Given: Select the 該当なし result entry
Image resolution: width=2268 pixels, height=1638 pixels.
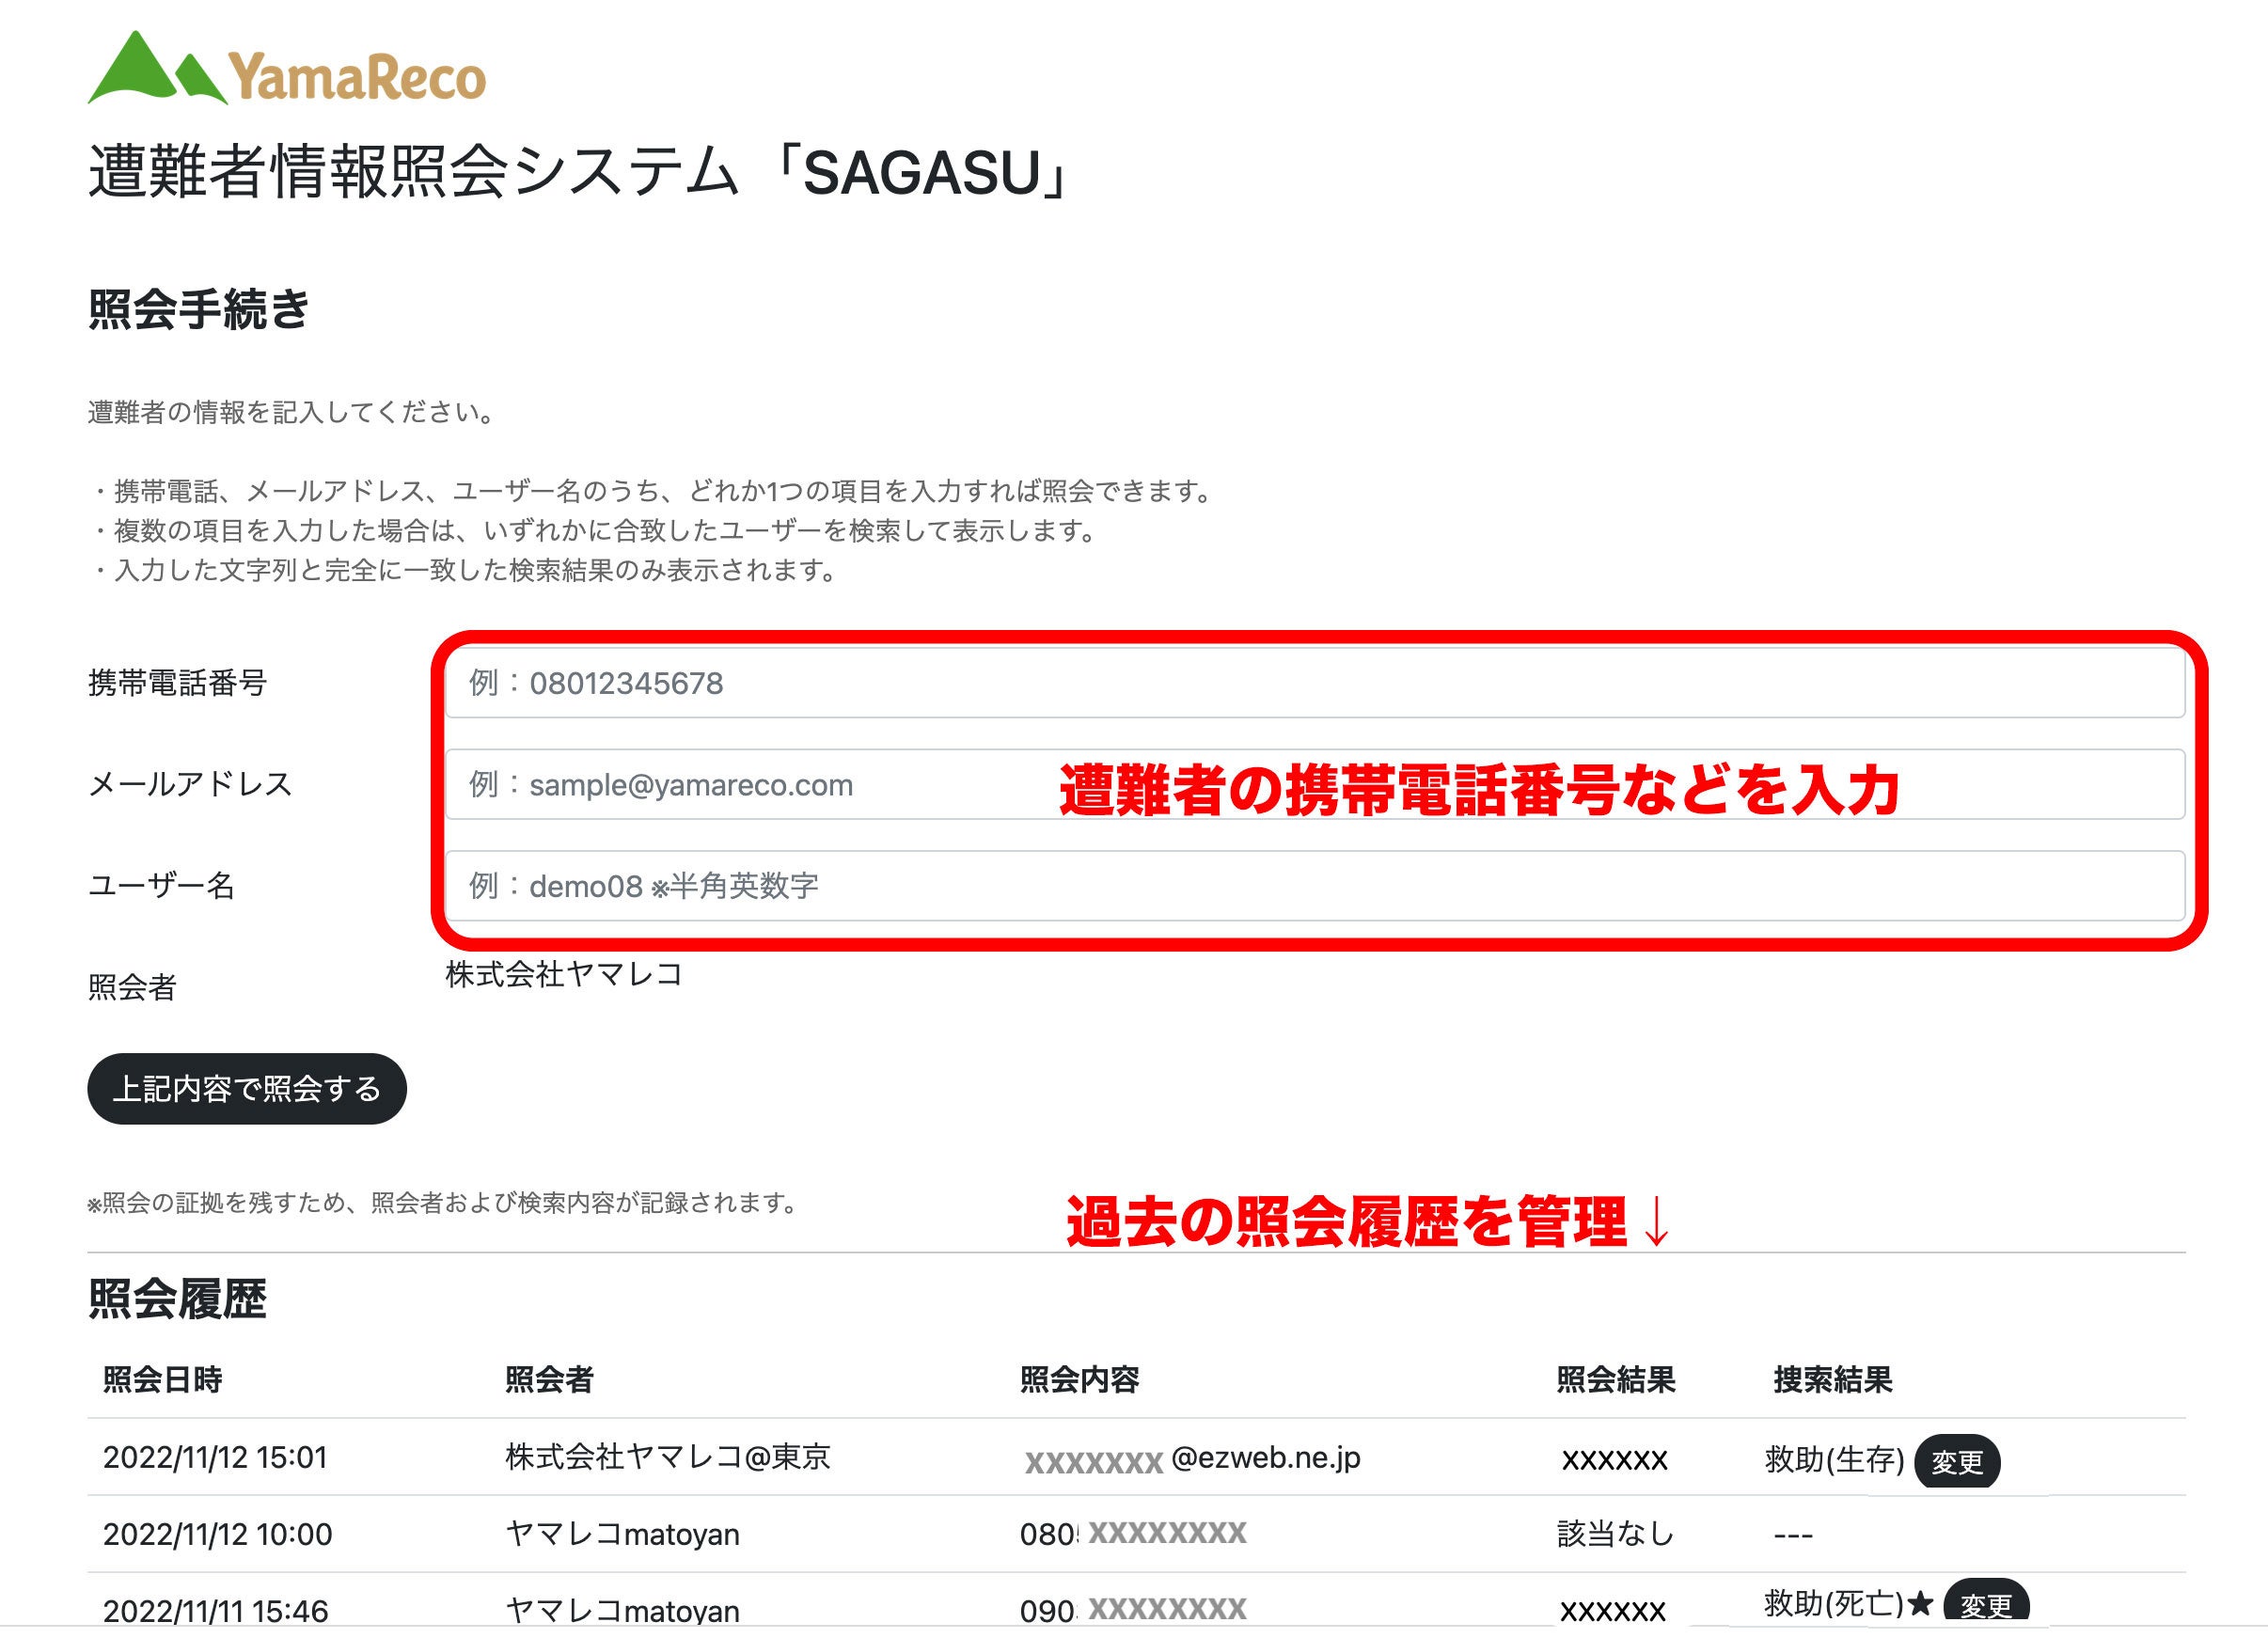Looking at the screenshot, I should coord(1616,1534).
